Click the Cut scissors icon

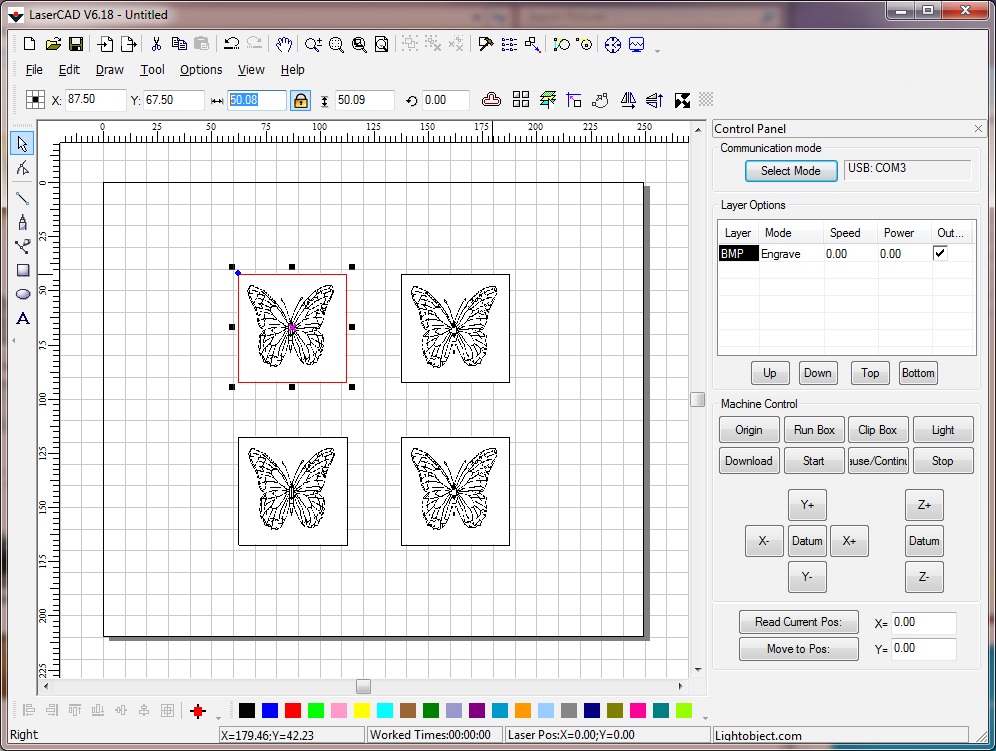(x=156, y=44)
